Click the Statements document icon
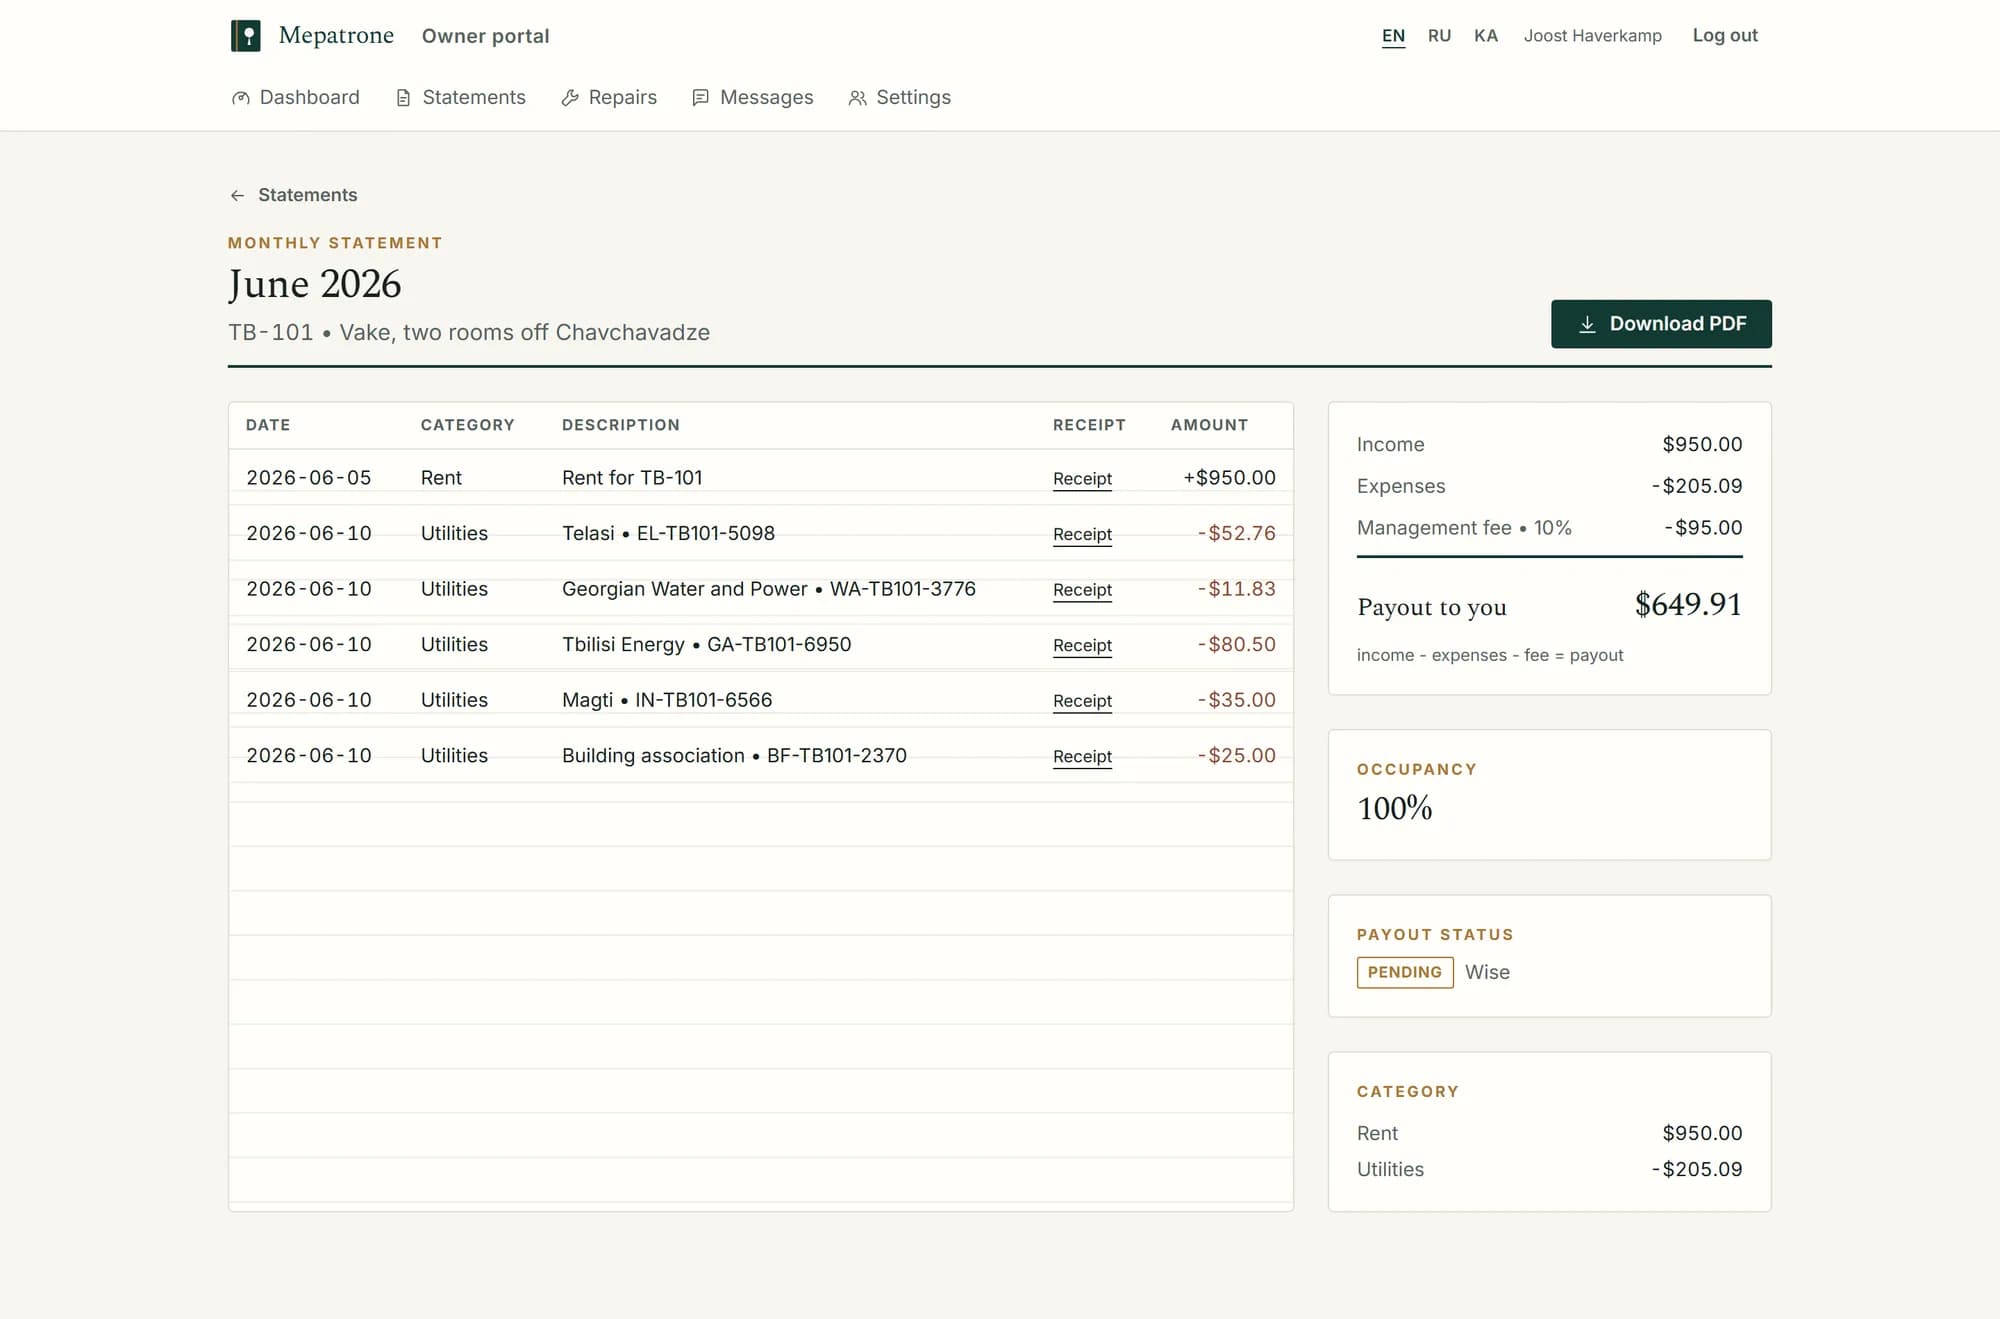The image size is (2000, 1319). tap(403, 98)
